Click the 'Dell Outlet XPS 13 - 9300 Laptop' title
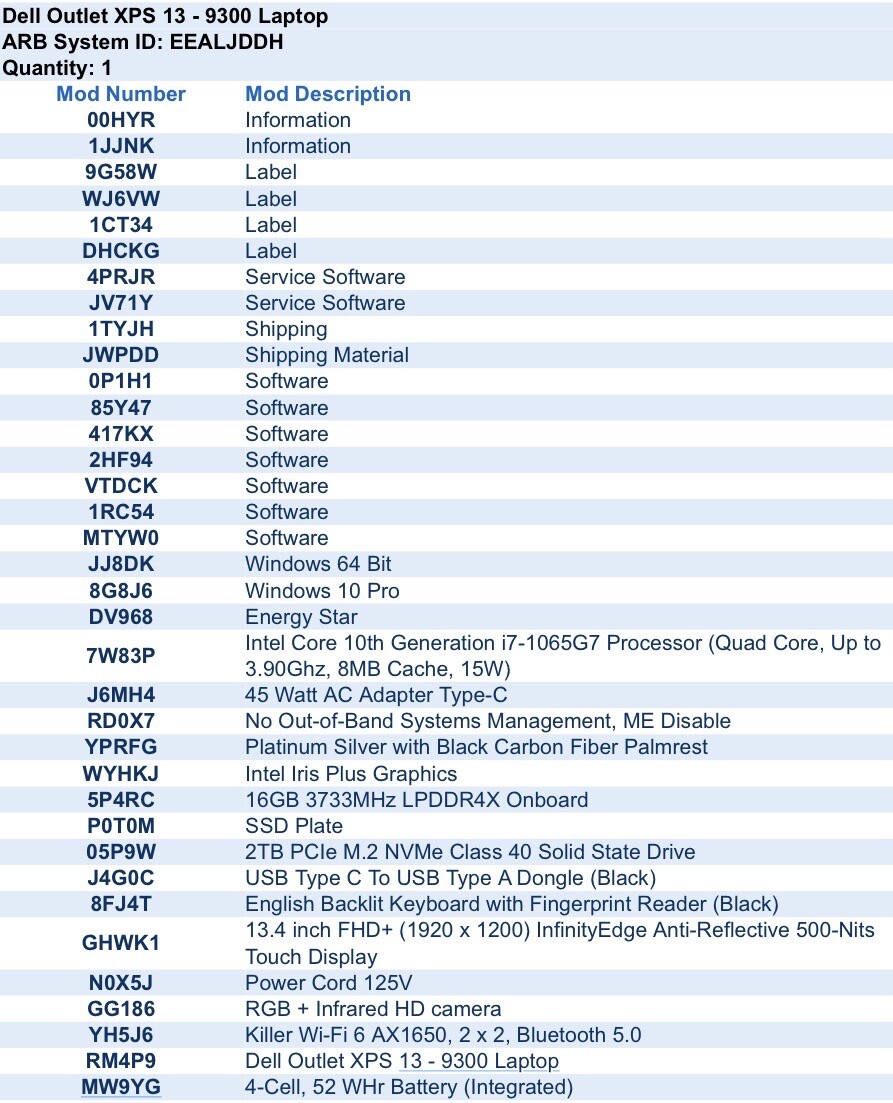Image resolution: width=893 pixels, height=1103 pixels. tap(165, 15)
